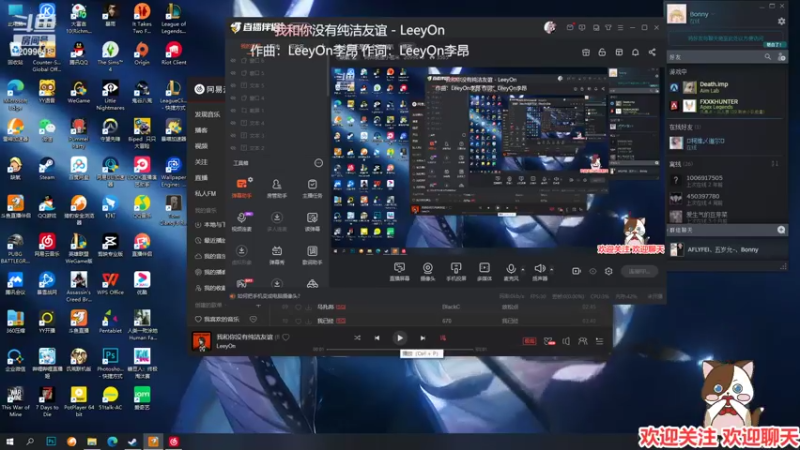The width and height of the screenshot is (800, 450).
Task: Hide the 文本 4 source with eye icon
Action: click(x=233, y=123)
